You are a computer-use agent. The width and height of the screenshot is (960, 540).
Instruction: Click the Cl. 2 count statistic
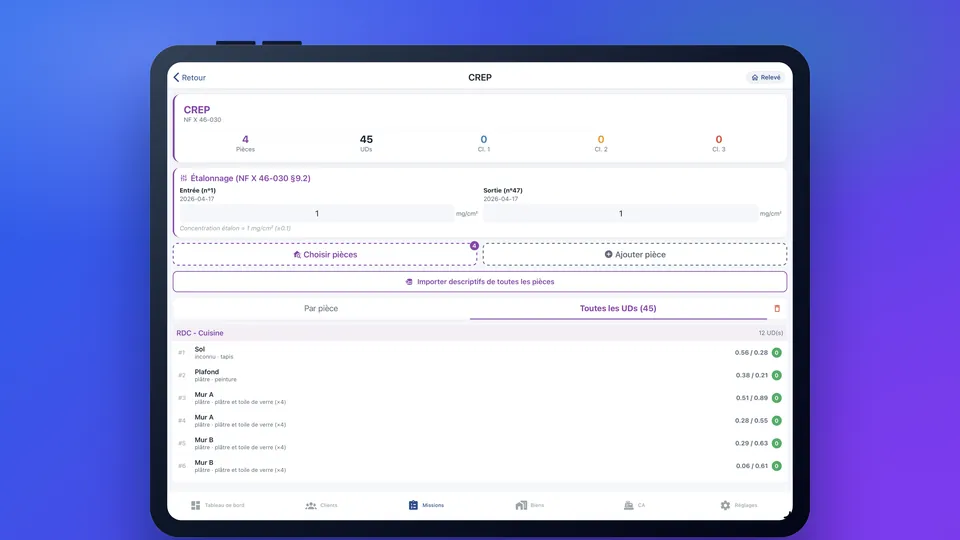click(x=601, y=143)
